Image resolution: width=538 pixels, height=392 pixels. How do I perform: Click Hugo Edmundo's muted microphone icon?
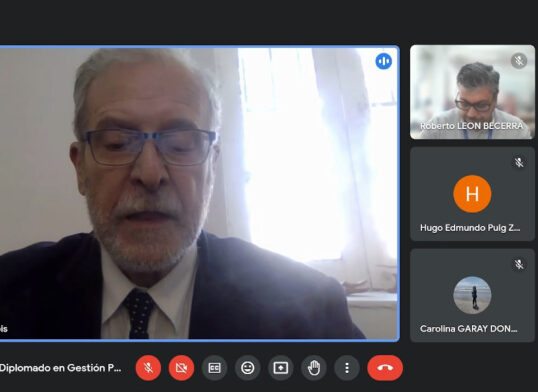[519, 162]
